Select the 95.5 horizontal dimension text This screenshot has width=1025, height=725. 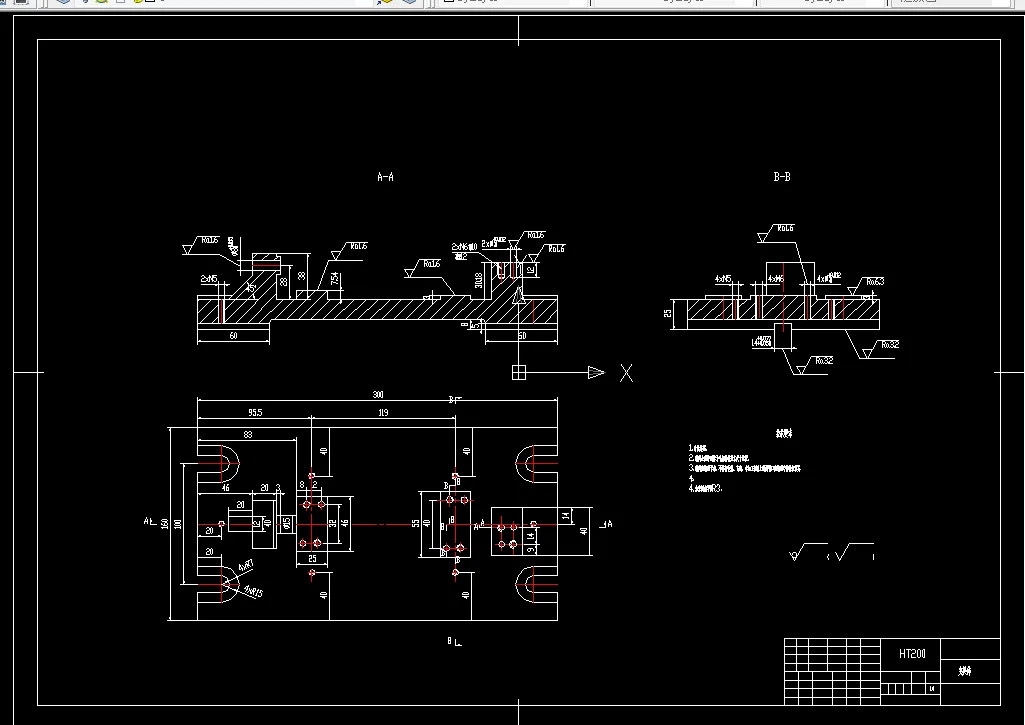[255, 413]
